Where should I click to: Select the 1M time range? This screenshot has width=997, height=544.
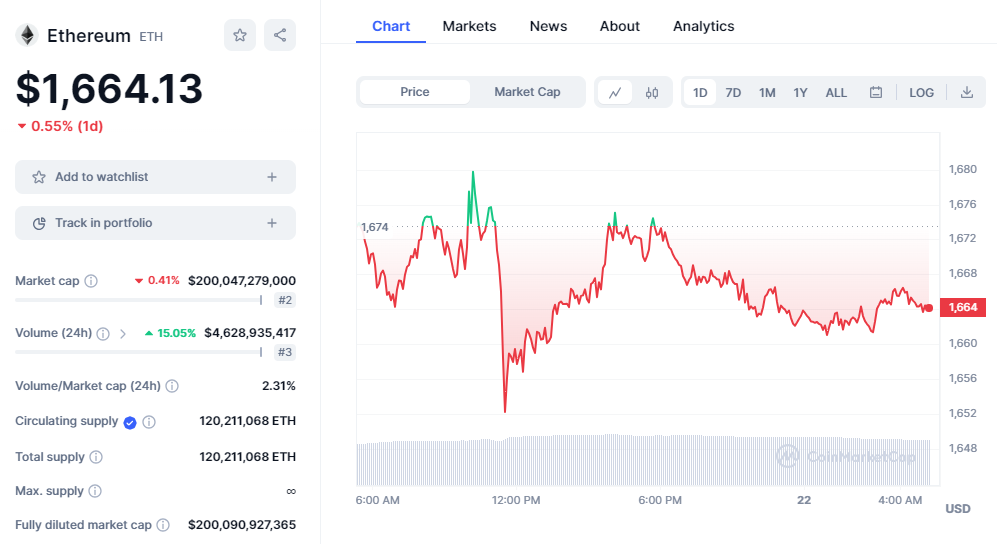pyautogui.click(x=767, y=93)
